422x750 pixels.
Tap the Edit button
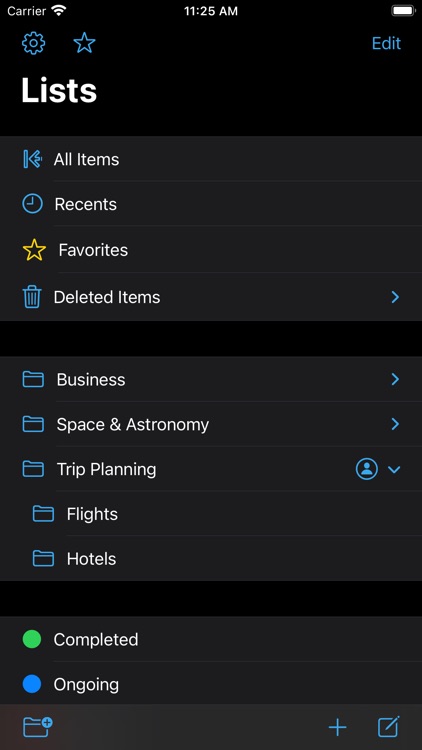pos(386,44)
